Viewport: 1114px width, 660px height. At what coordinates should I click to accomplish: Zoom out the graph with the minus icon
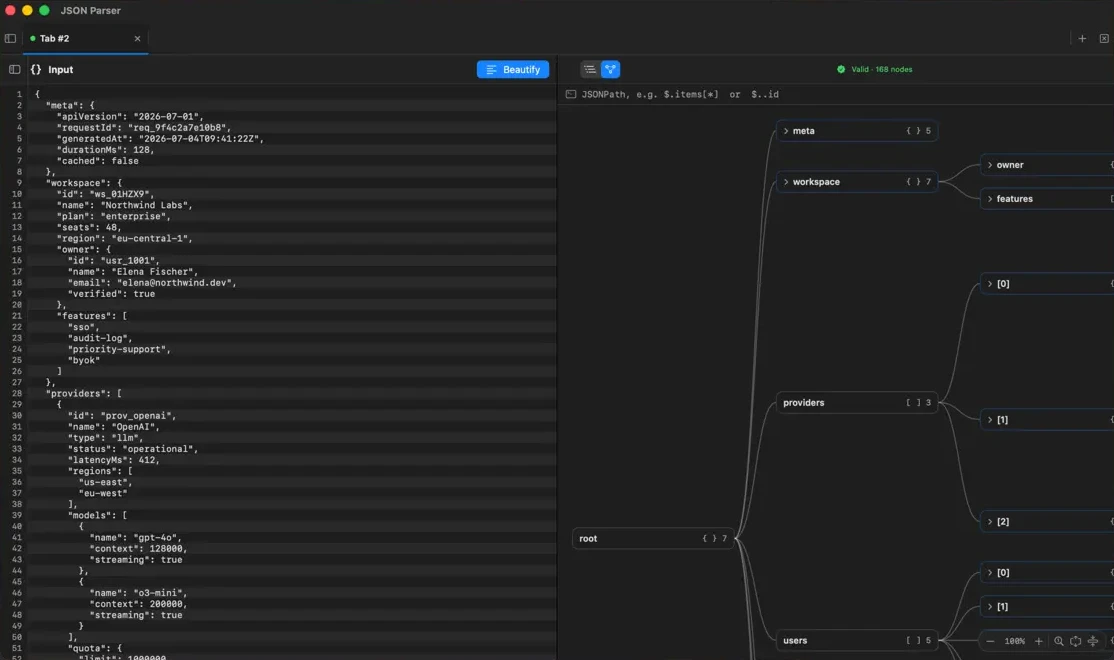[990, 642]
